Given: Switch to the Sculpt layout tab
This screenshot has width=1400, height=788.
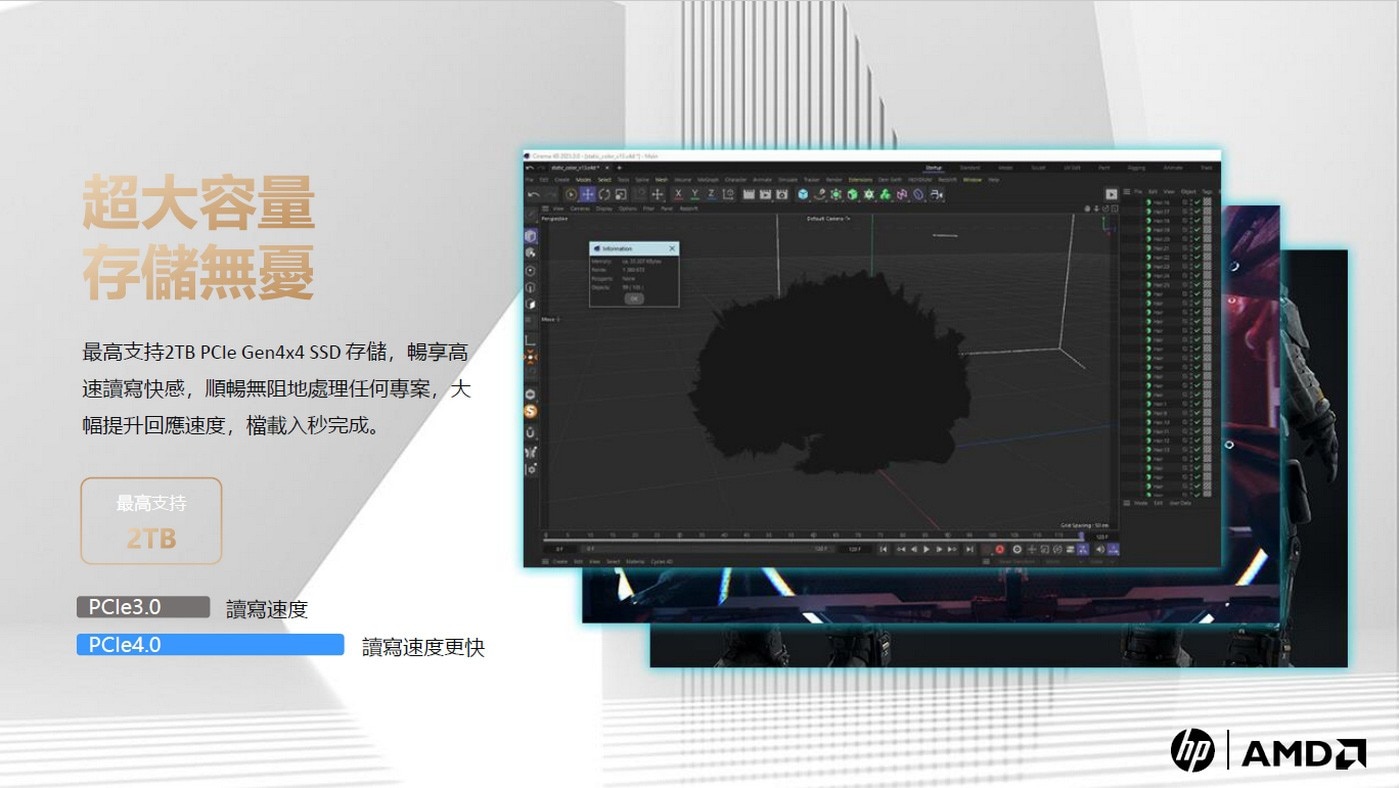Looking at the screenshot, I should tap(1038, 168).
